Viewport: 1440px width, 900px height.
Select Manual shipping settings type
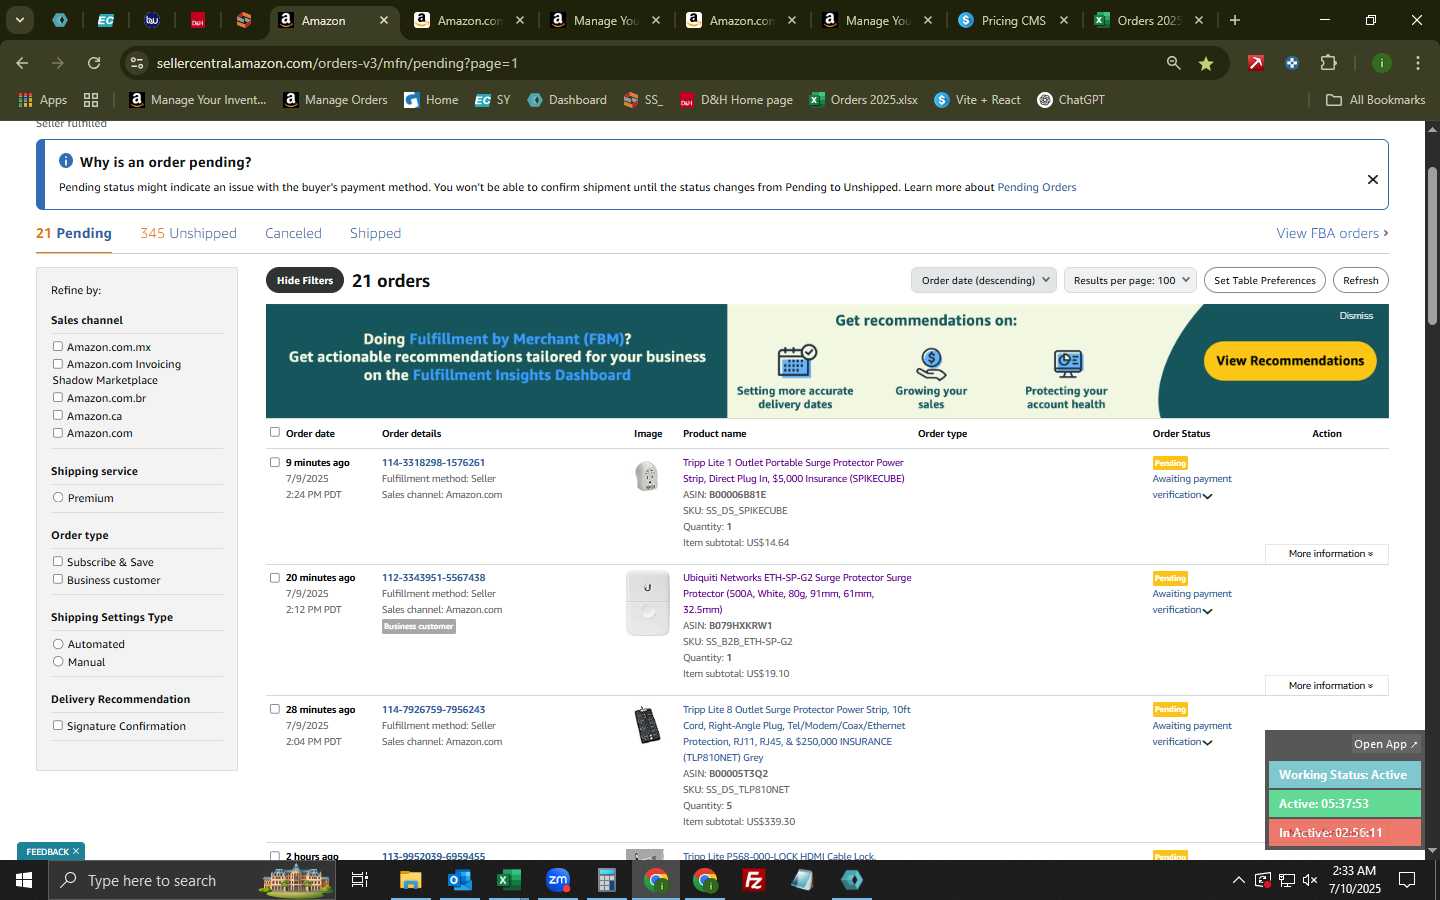tap(58, 662)
